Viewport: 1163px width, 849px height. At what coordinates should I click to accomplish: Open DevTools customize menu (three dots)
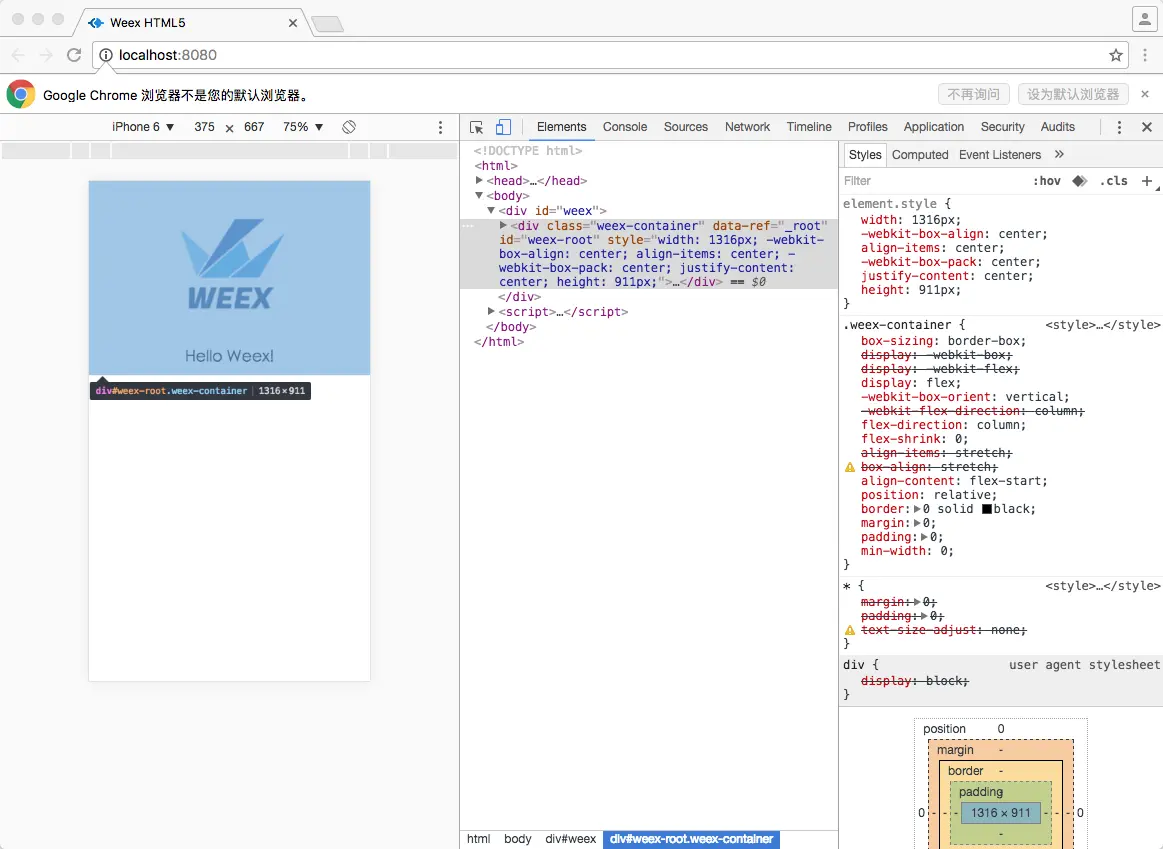pyautogui.click(x=1118, y=128)
